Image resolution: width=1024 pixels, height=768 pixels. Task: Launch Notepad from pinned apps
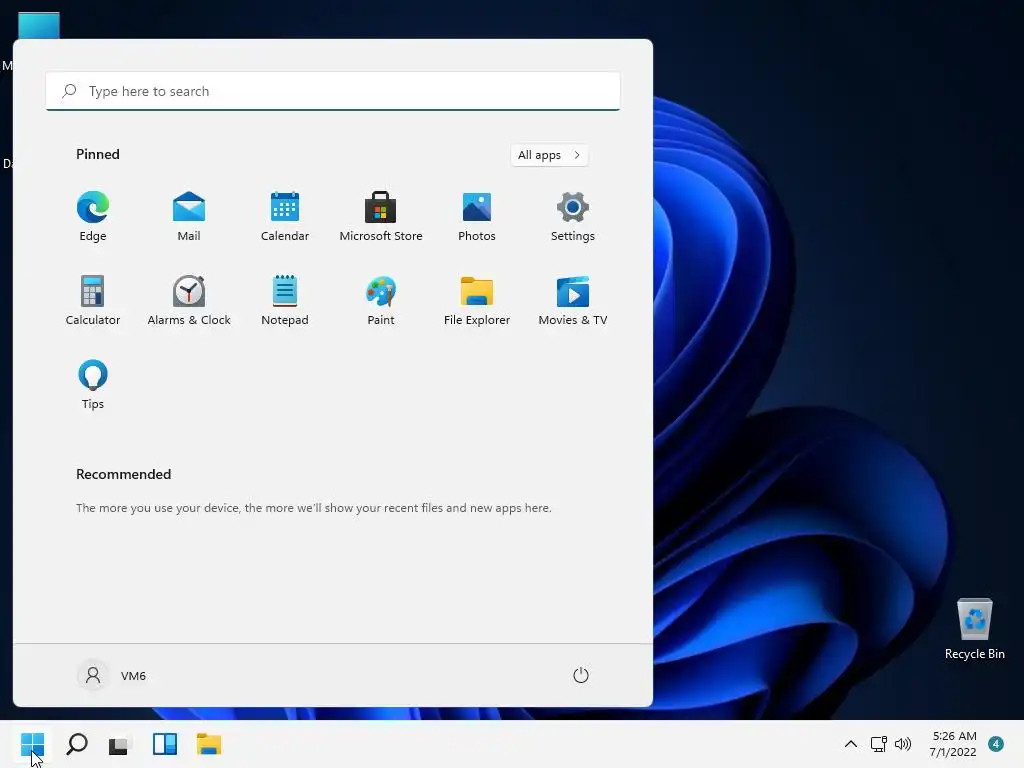tap(285, 301)
